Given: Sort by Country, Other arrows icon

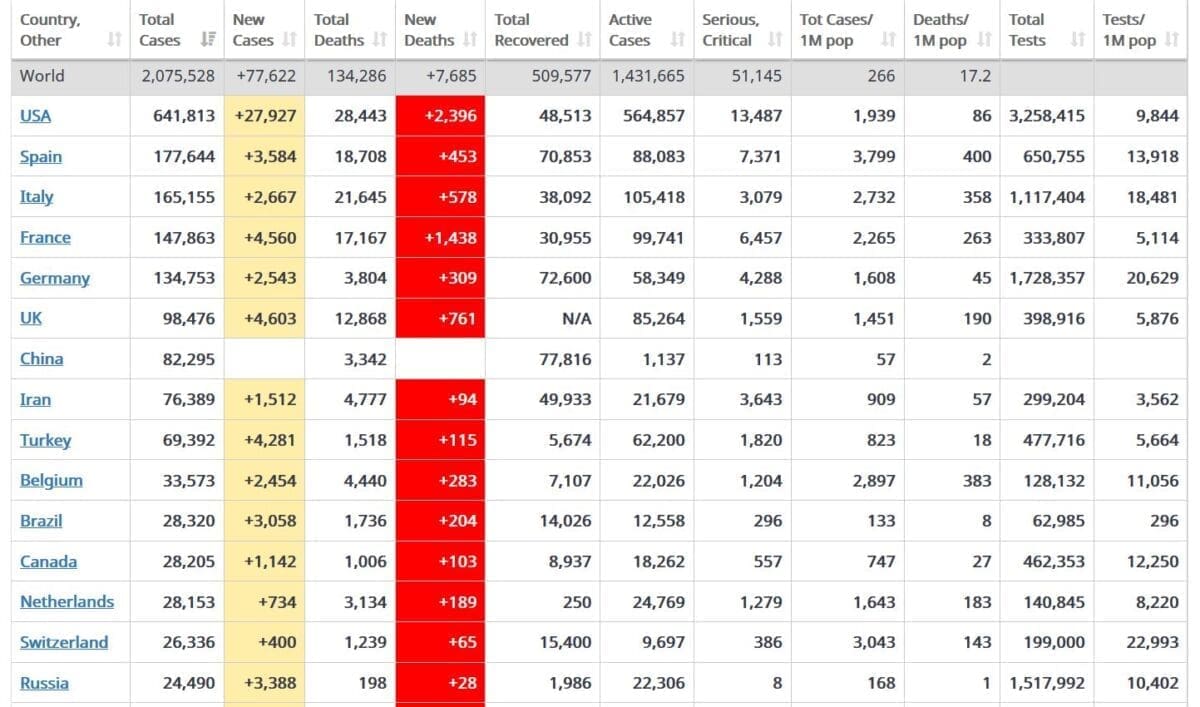Looking at the screenshot, I should 114,40.
